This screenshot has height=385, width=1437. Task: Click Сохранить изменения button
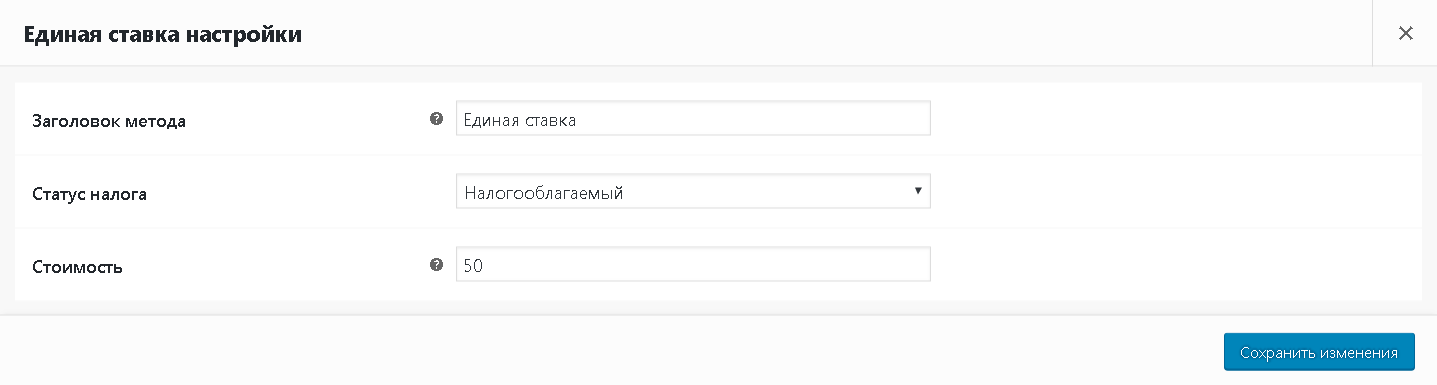[1319, 352]
